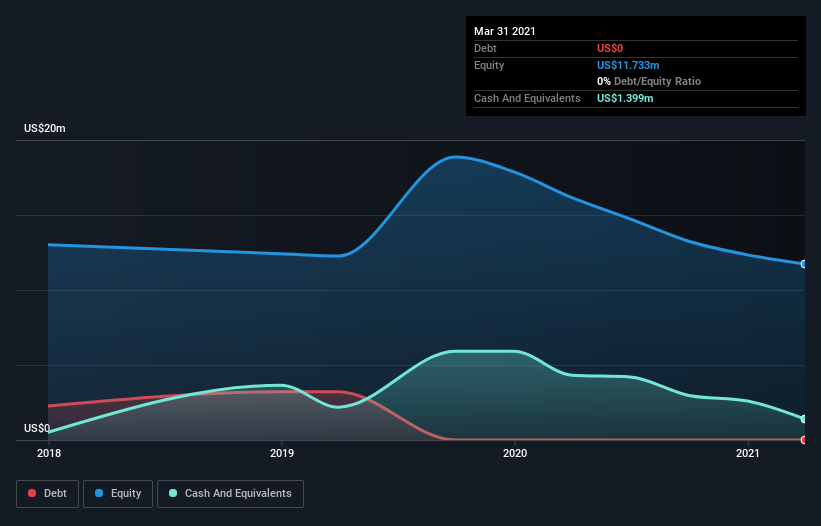Click the Debt value US$0 in tooltip
Image resolution: width=821 pixels, height=526 pixels.
(610, 48)
